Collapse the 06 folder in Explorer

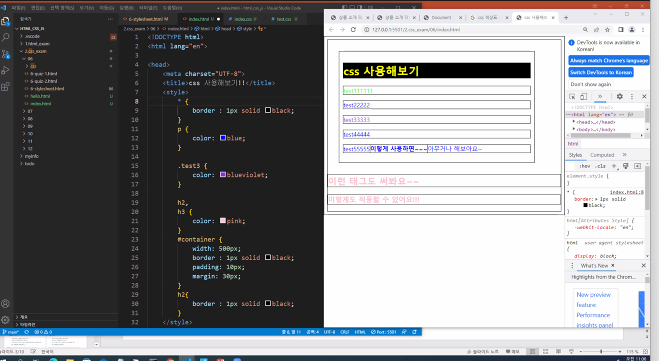24,59
